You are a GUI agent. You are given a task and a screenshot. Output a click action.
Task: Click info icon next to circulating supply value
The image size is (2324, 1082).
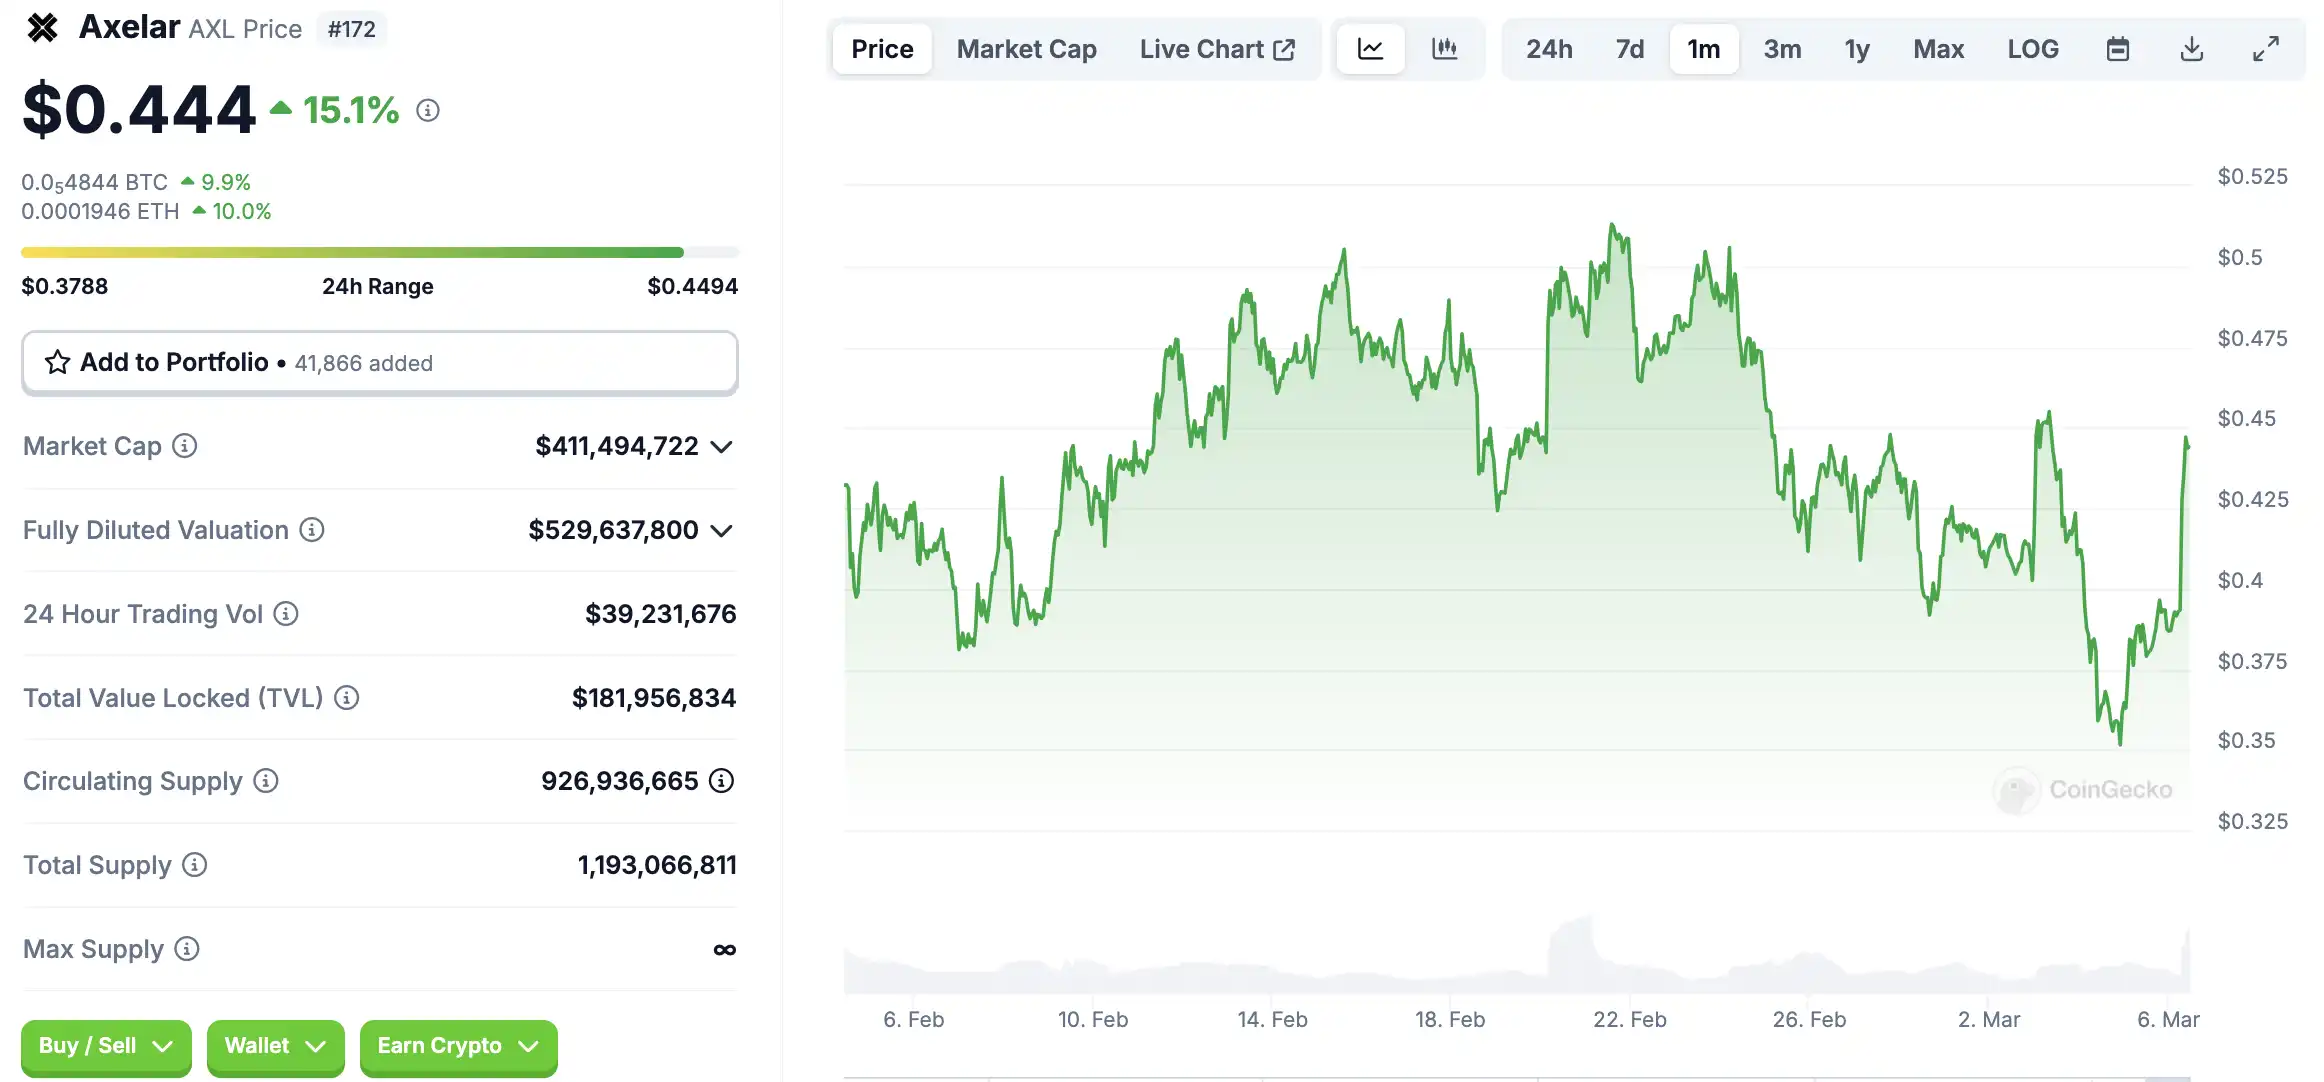(x=721, y=781)
